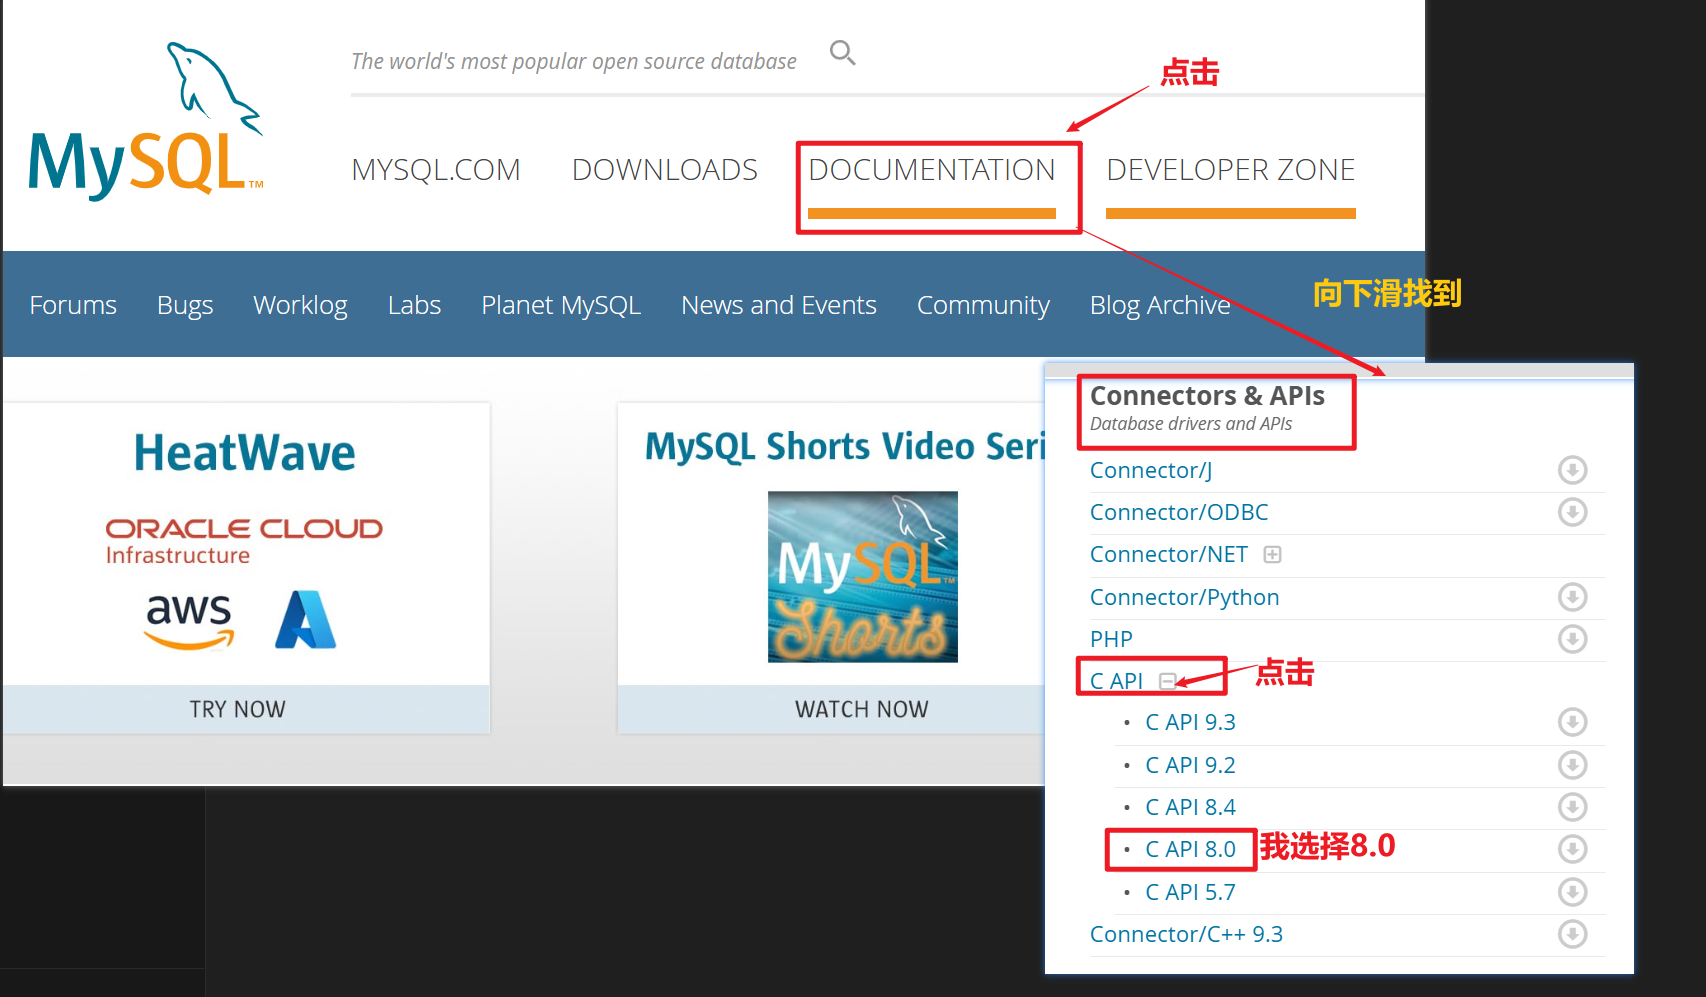Open C API 8.4 link
Screen dimensions: 1706x997
point(1190,807)
